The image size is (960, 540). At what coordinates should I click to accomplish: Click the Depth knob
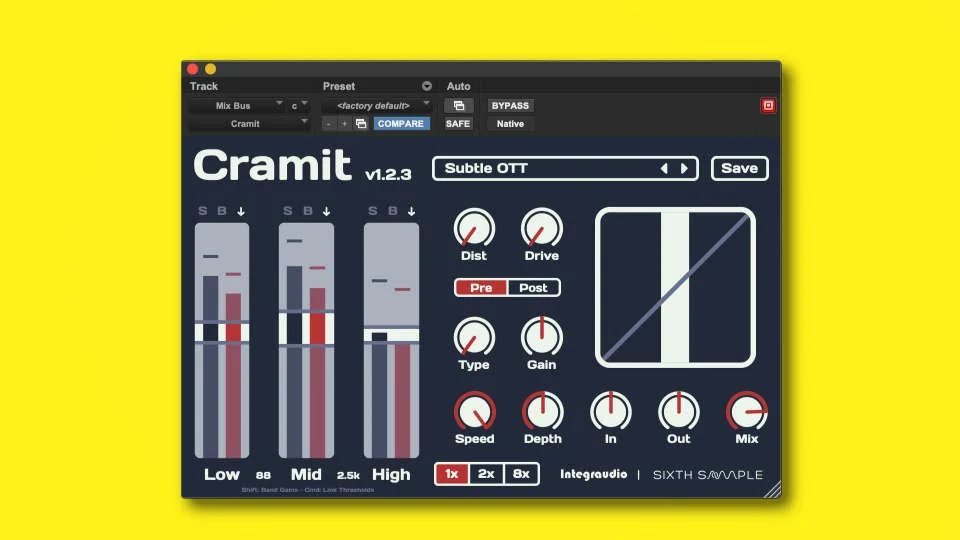click(x=542, y=411)
